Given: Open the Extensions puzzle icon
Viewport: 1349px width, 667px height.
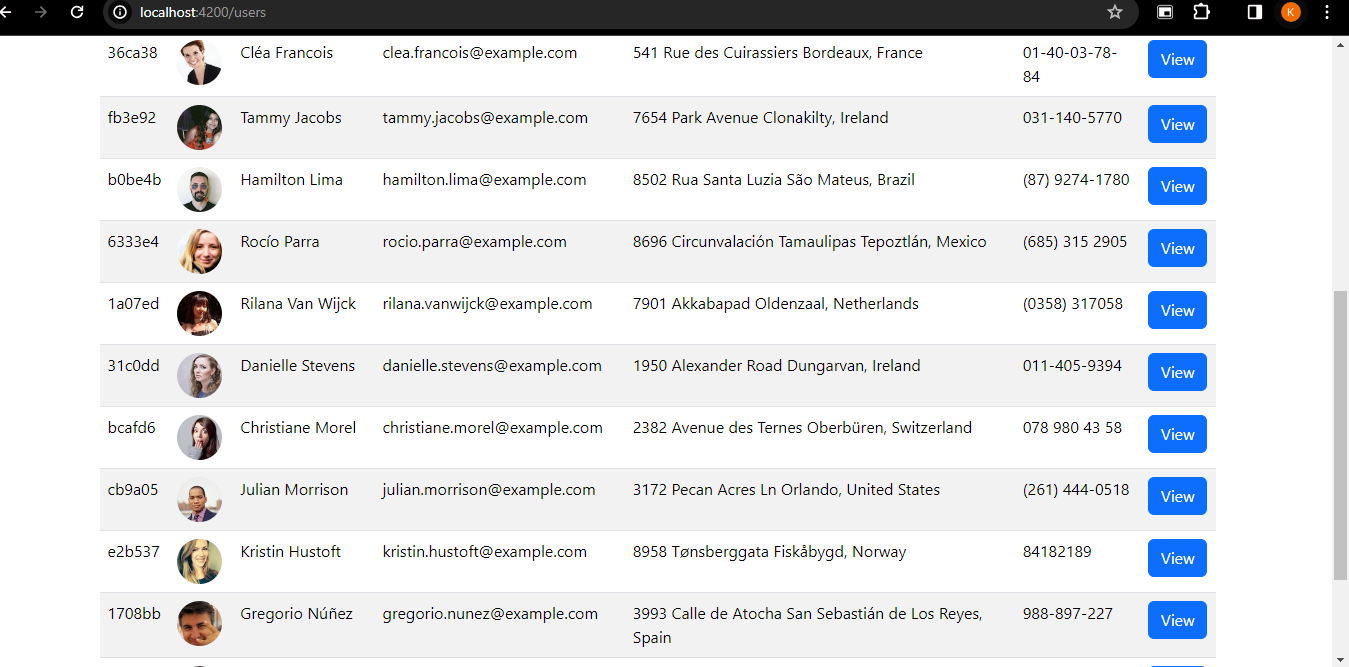Looking at the screenshot, I should pyautogui.click(x=1201, y=12).
